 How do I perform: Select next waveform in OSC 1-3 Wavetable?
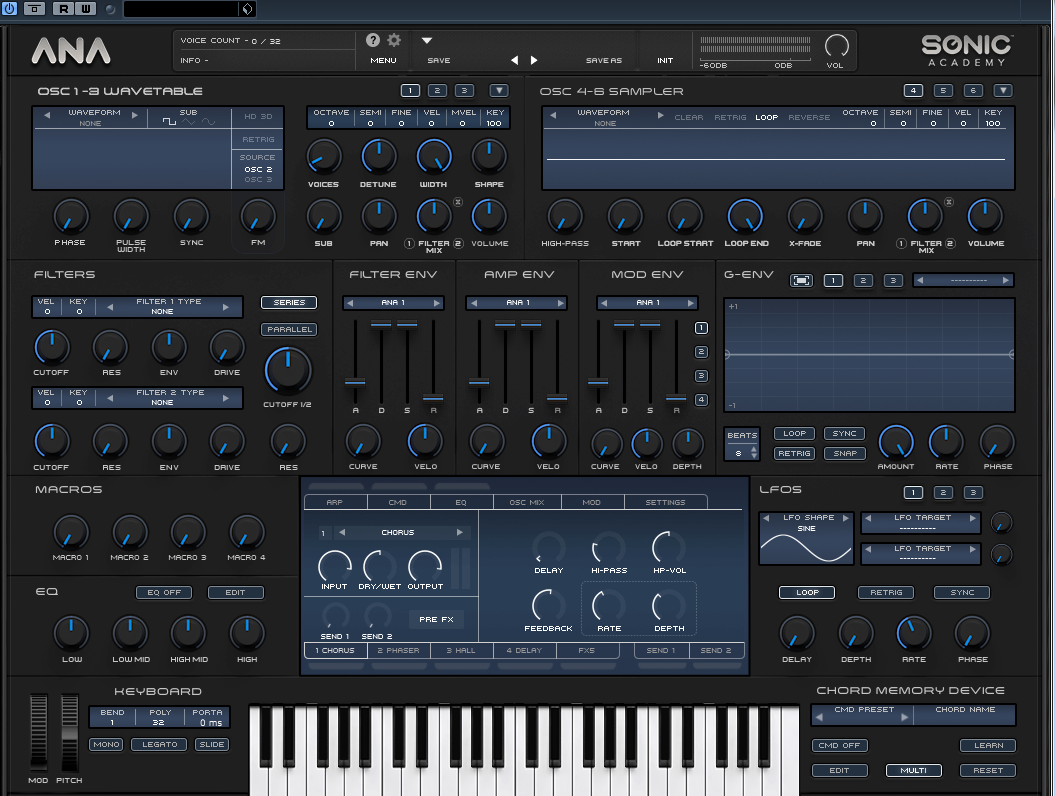135,115
